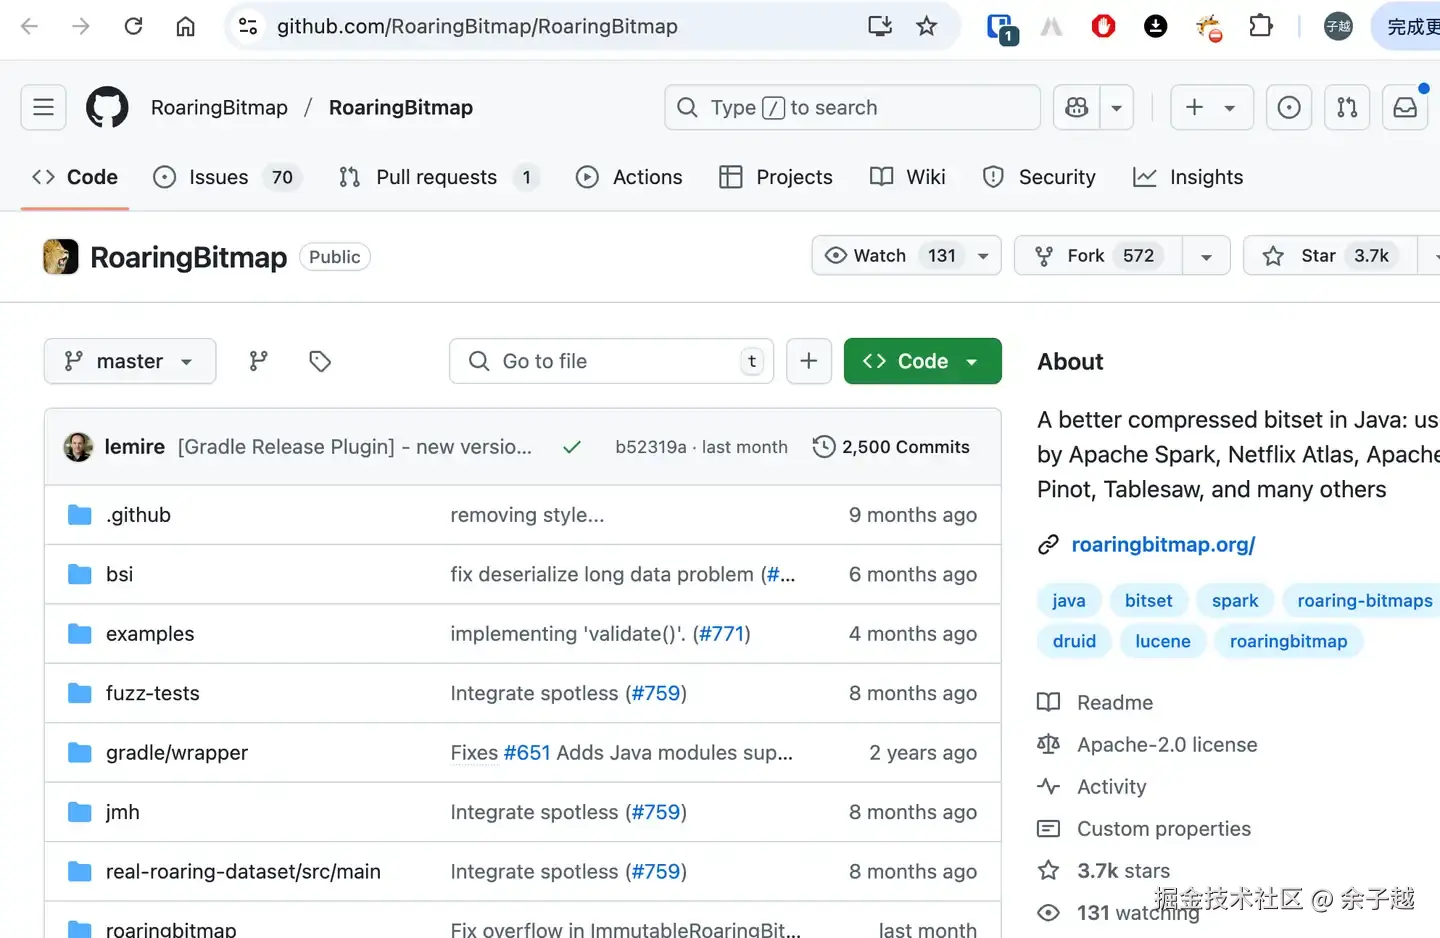Open the Actions tab
Viewport: 1440px width, 938px height.
click(x=629, y=177)
